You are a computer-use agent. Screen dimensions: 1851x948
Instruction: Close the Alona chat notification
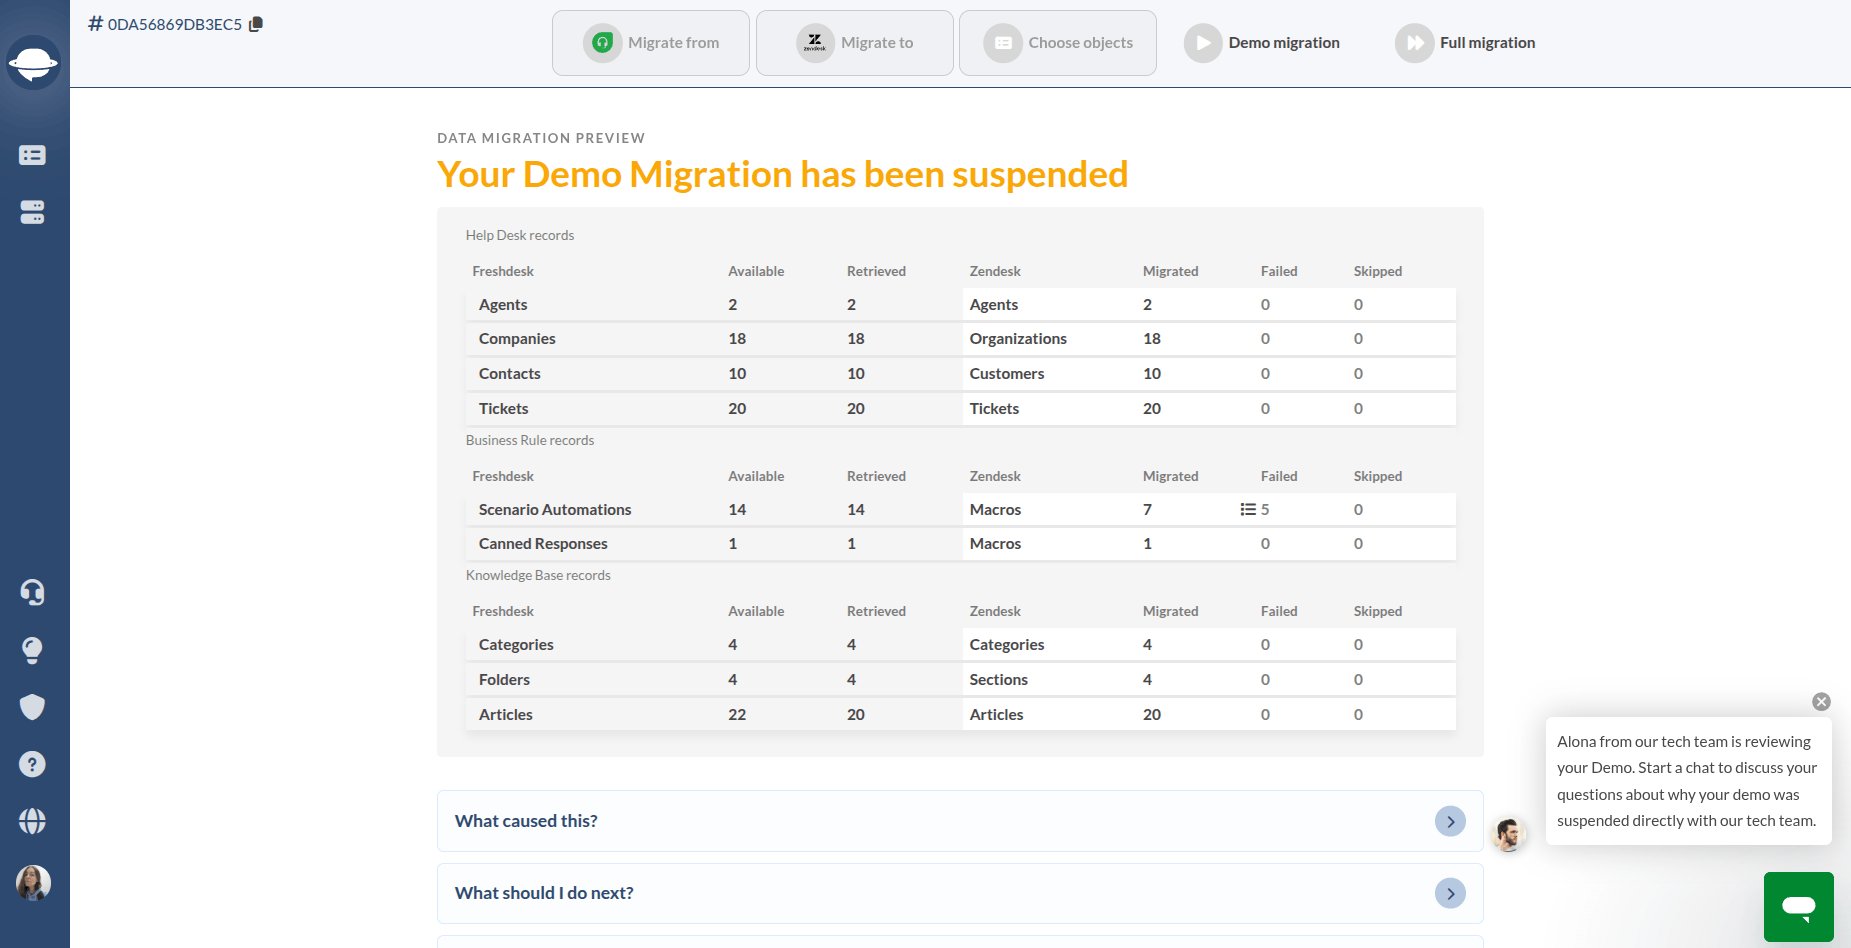click(1821, 702)
